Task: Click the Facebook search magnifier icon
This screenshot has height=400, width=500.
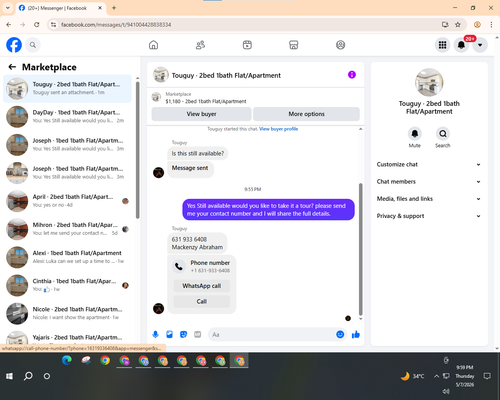Action: coord(33,45)
